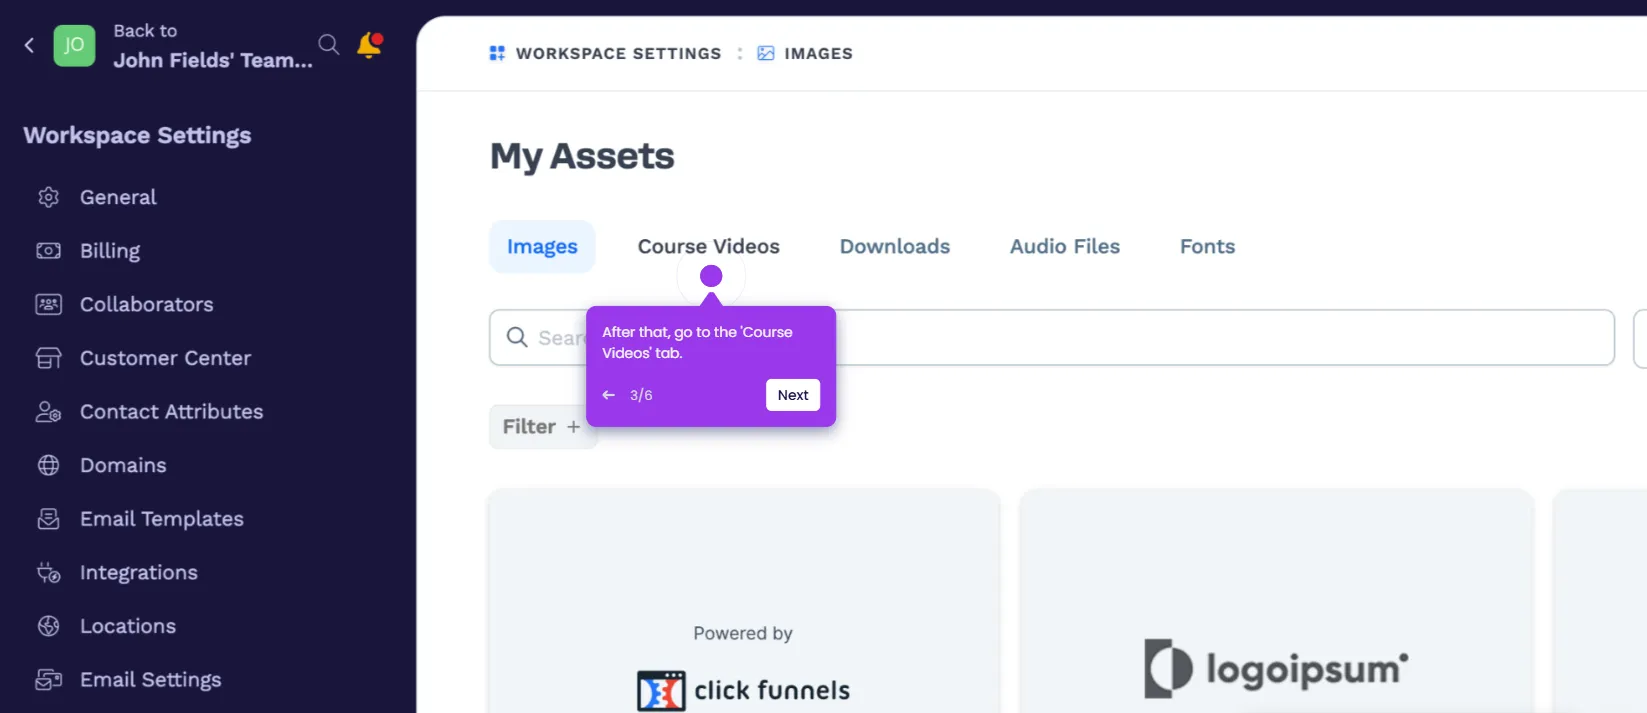The height and width of the screenshot is (713, 1647).
Task: Click the General gear icon
Action: coord(48,197)
